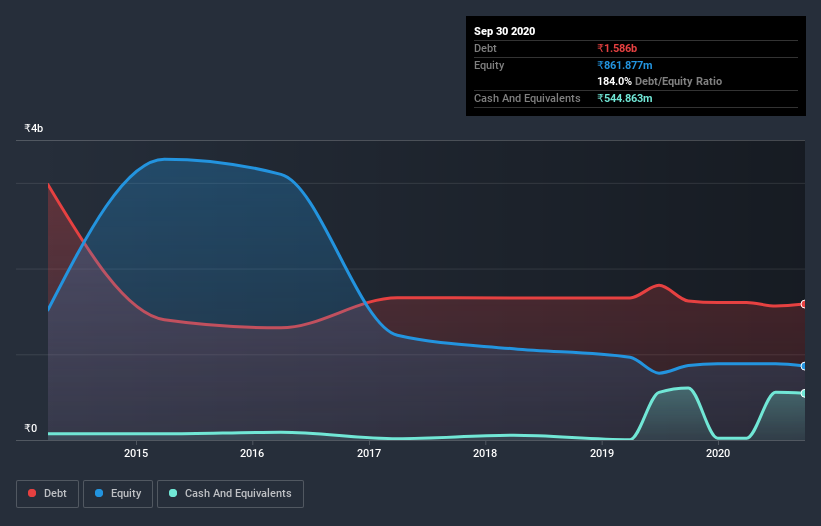The width and height of the screenshot is (821, 526).
Task: Click the Debt label in tooltip
Action: point(485,48)
